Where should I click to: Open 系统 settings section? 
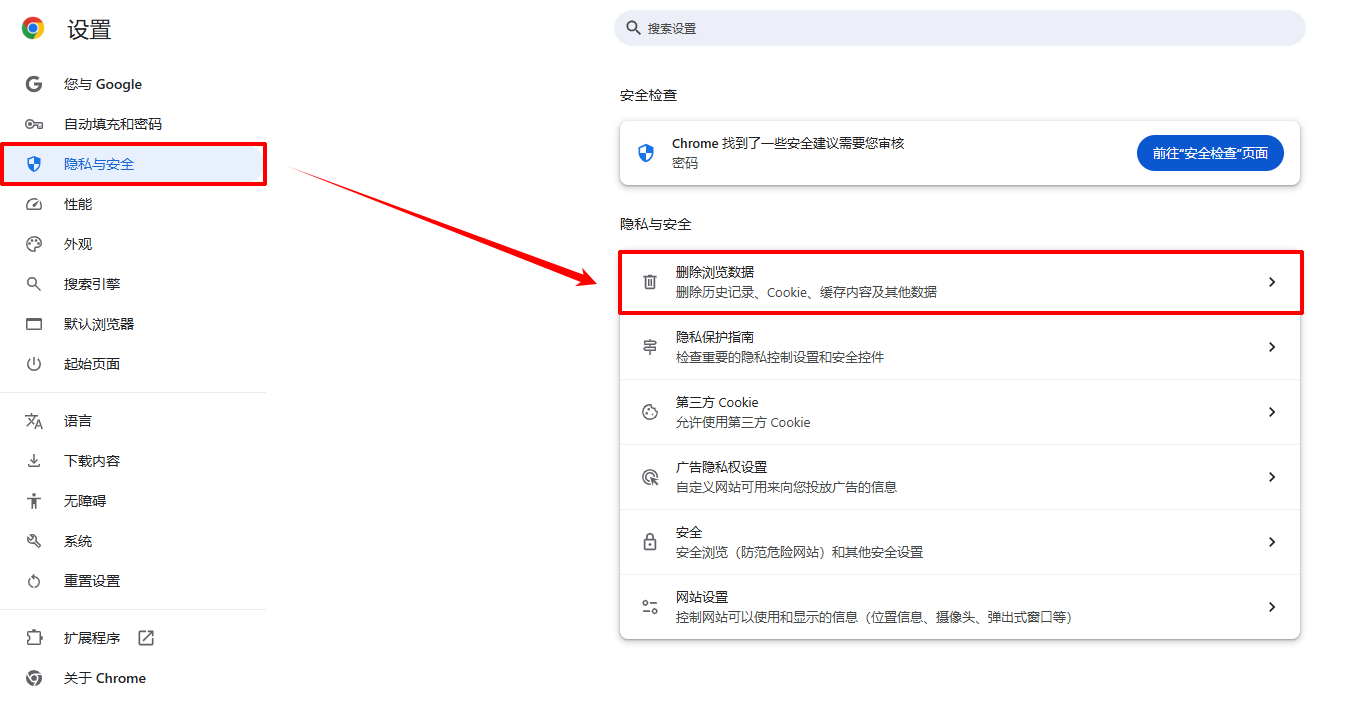pos(133,541)
